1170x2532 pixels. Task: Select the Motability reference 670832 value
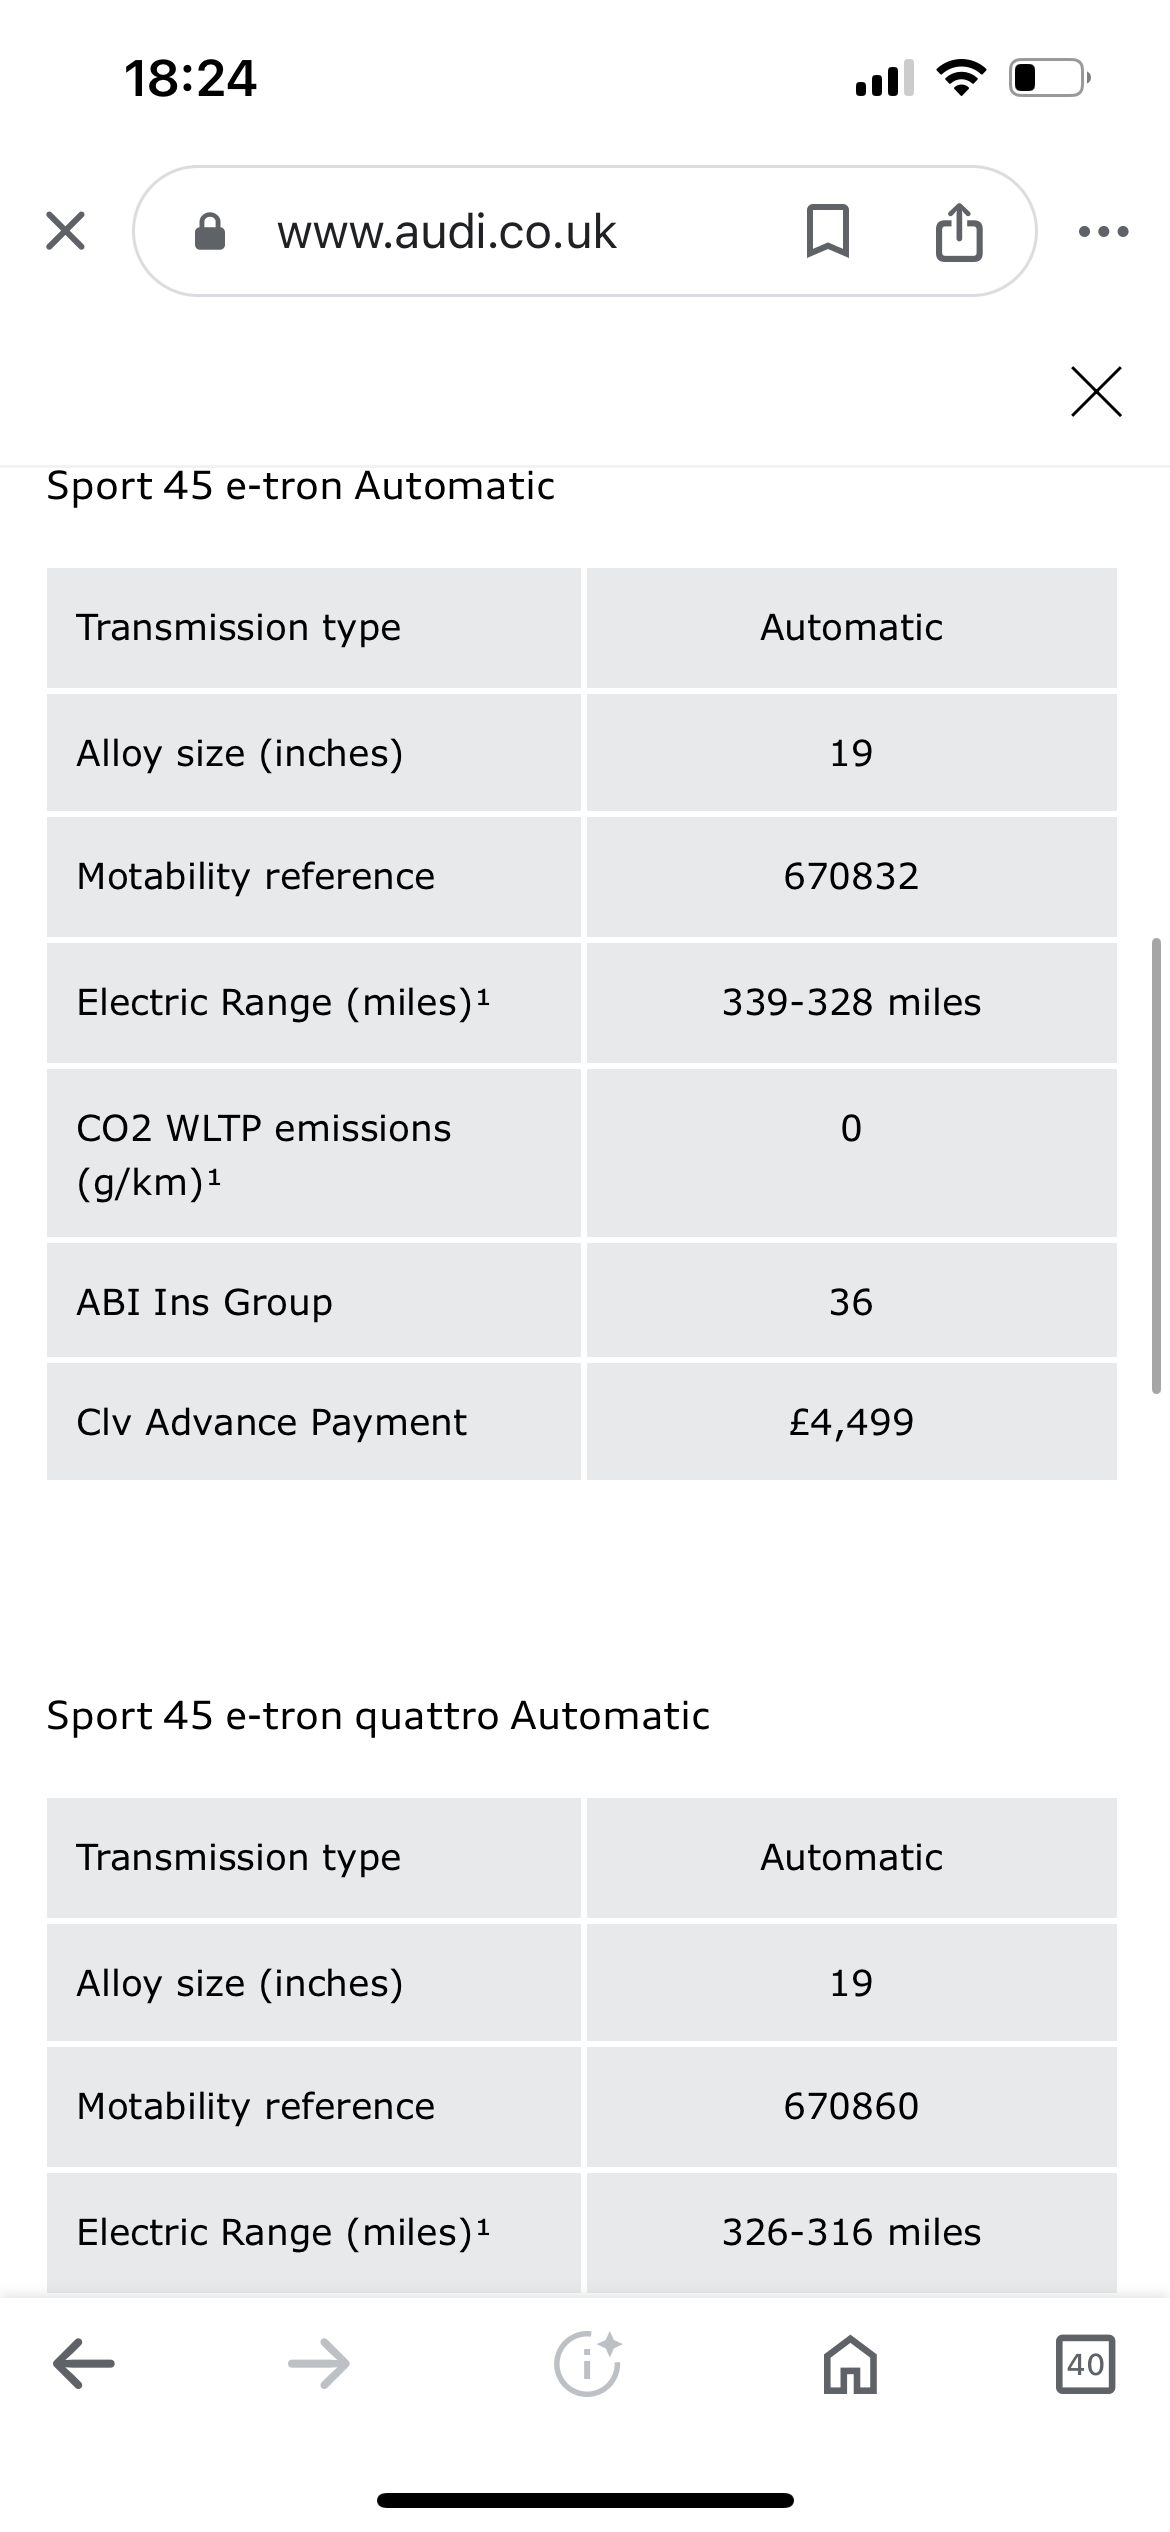851,877
